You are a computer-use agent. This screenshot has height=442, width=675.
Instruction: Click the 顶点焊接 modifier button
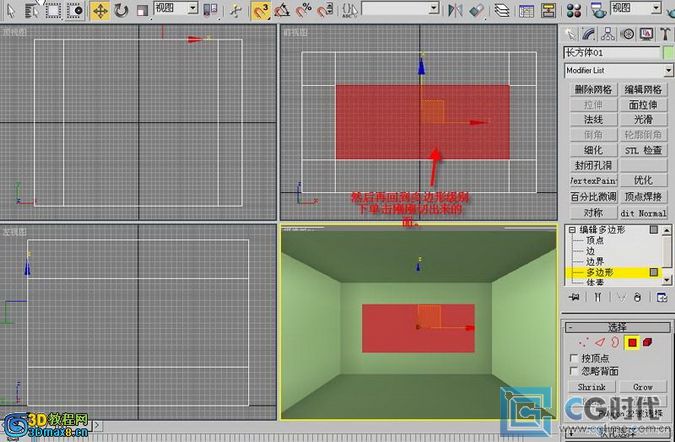pyautogui.click(x=643, y=197)
